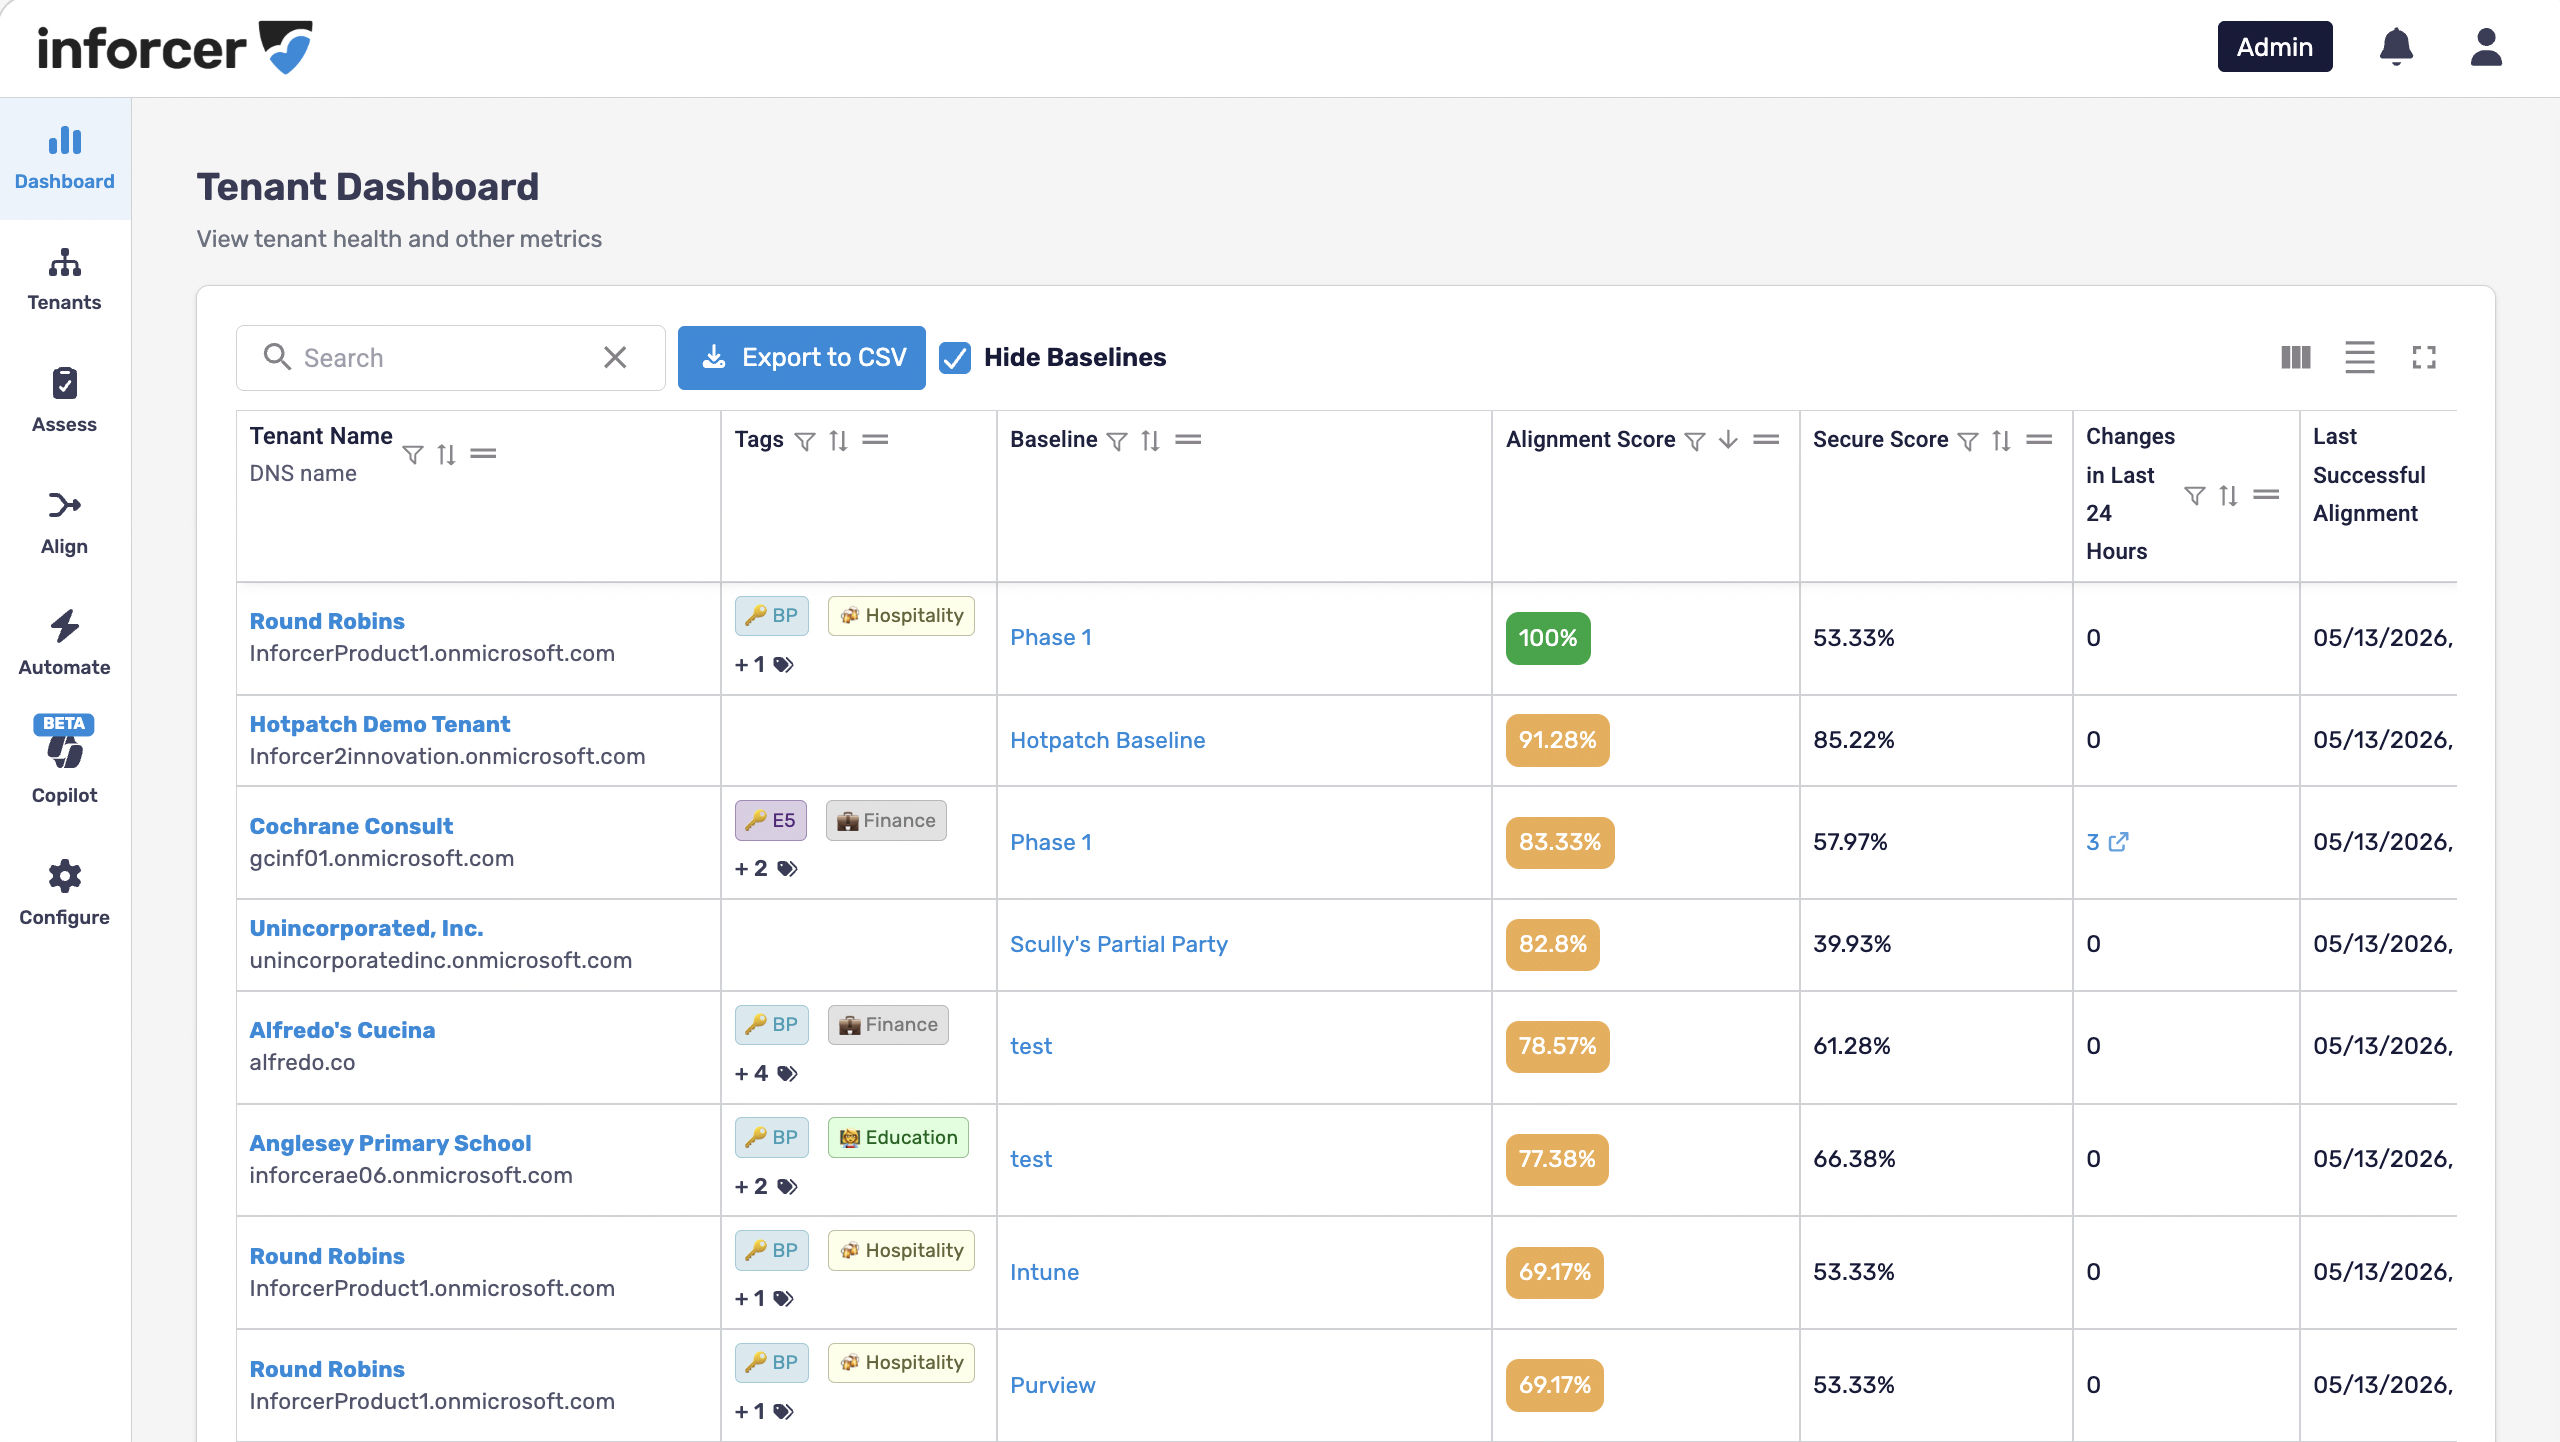
Task: Open Alfredo's Cucina tenant link
Action: [342, 1030]
